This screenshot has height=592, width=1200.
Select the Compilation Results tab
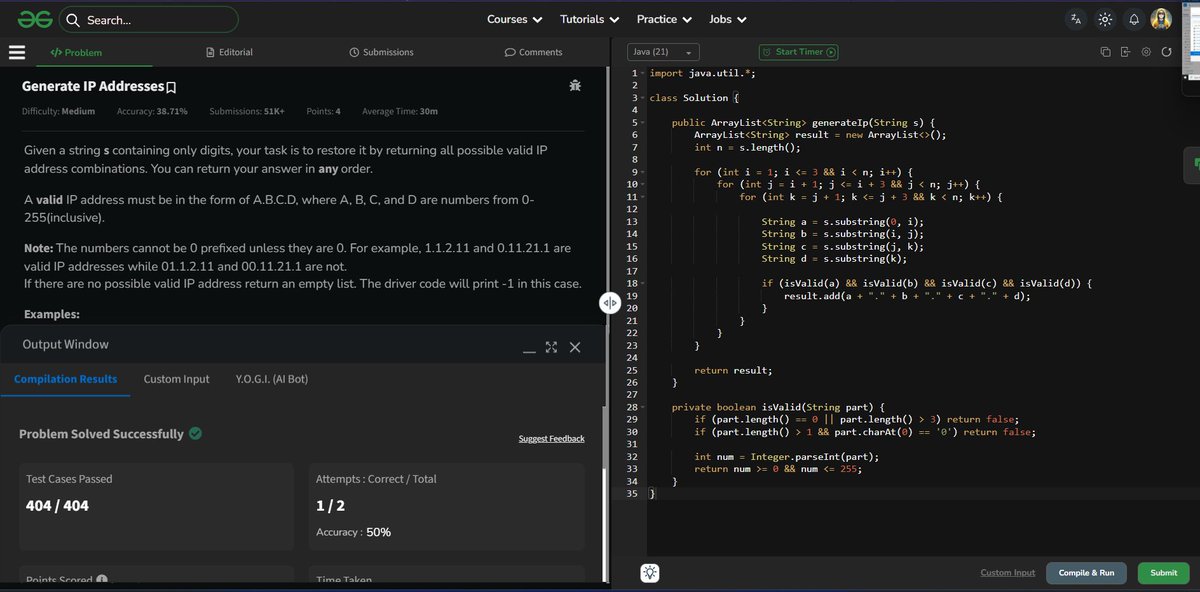(x=65, y=379)
